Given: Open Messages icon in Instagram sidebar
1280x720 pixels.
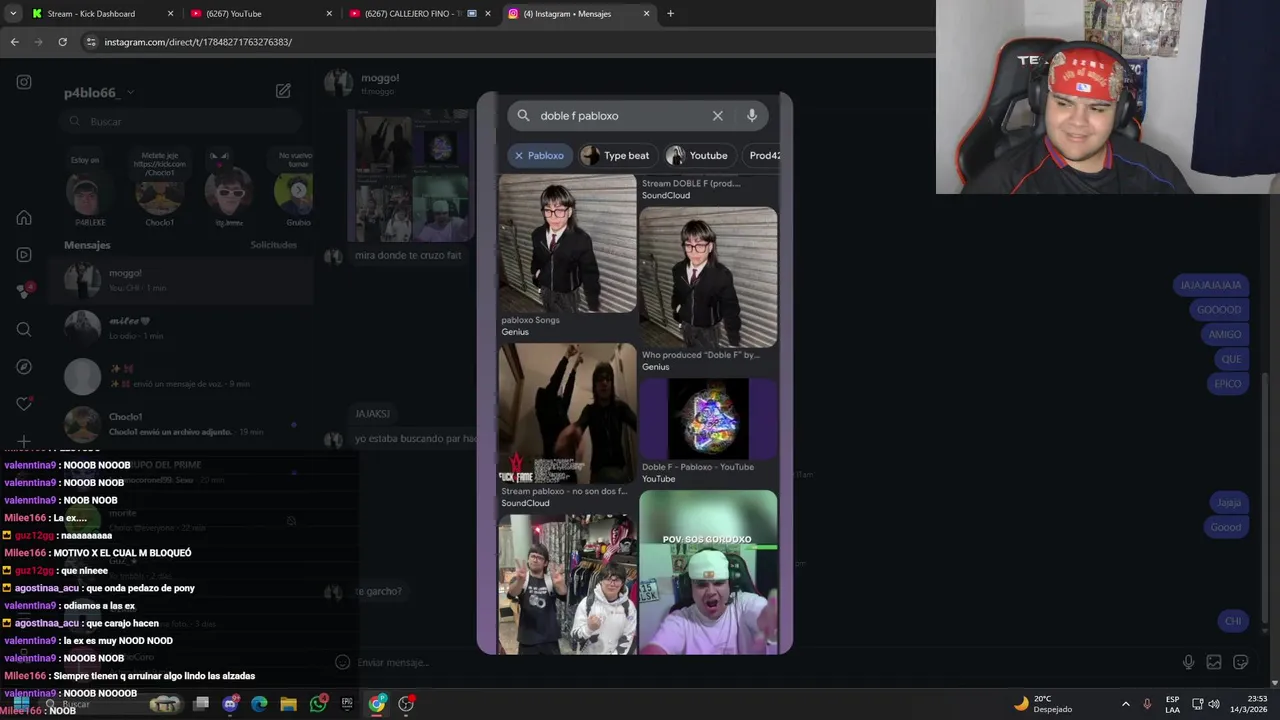Looking at the screenshot, I should 24,292.
